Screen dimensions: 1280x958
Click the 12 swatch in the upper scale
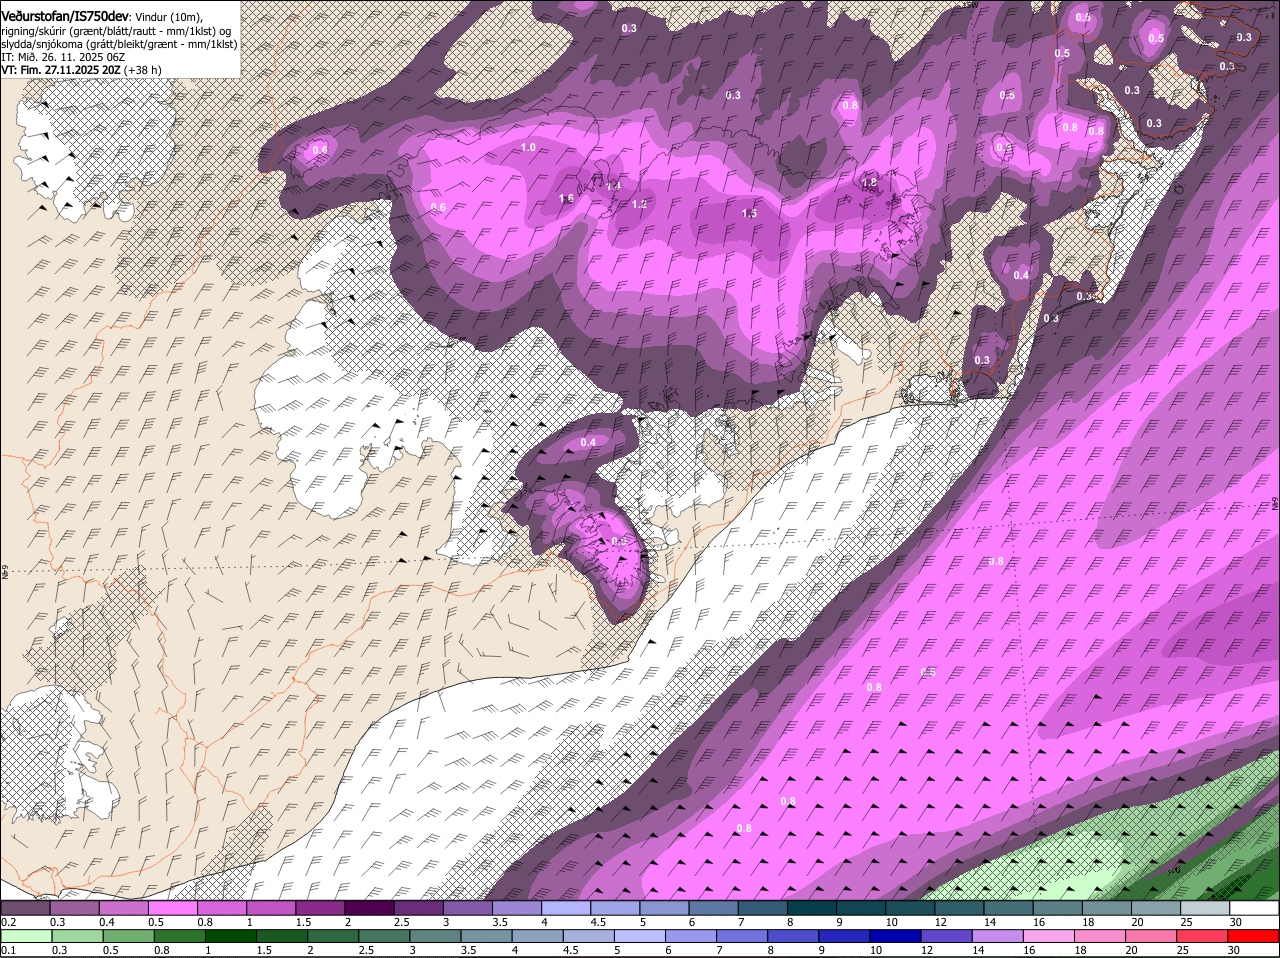(x=958, y=908)
